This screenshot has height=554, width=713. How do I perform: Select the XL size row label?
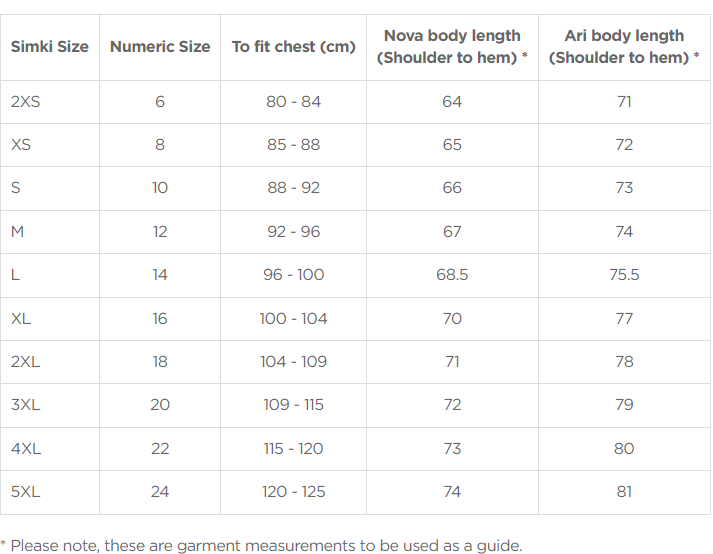pyautogui.click(x=21, y=318)
